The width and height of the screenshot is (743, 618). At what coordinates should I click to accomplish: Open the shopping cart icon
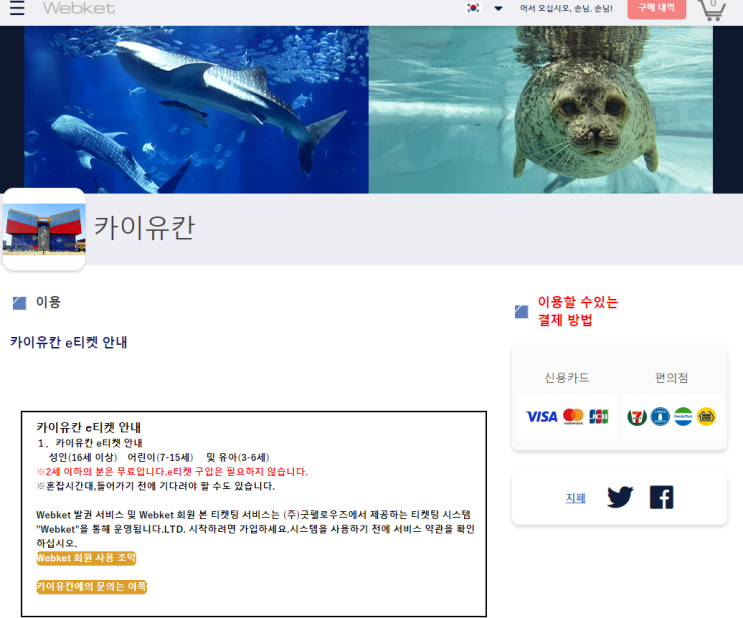712,9
